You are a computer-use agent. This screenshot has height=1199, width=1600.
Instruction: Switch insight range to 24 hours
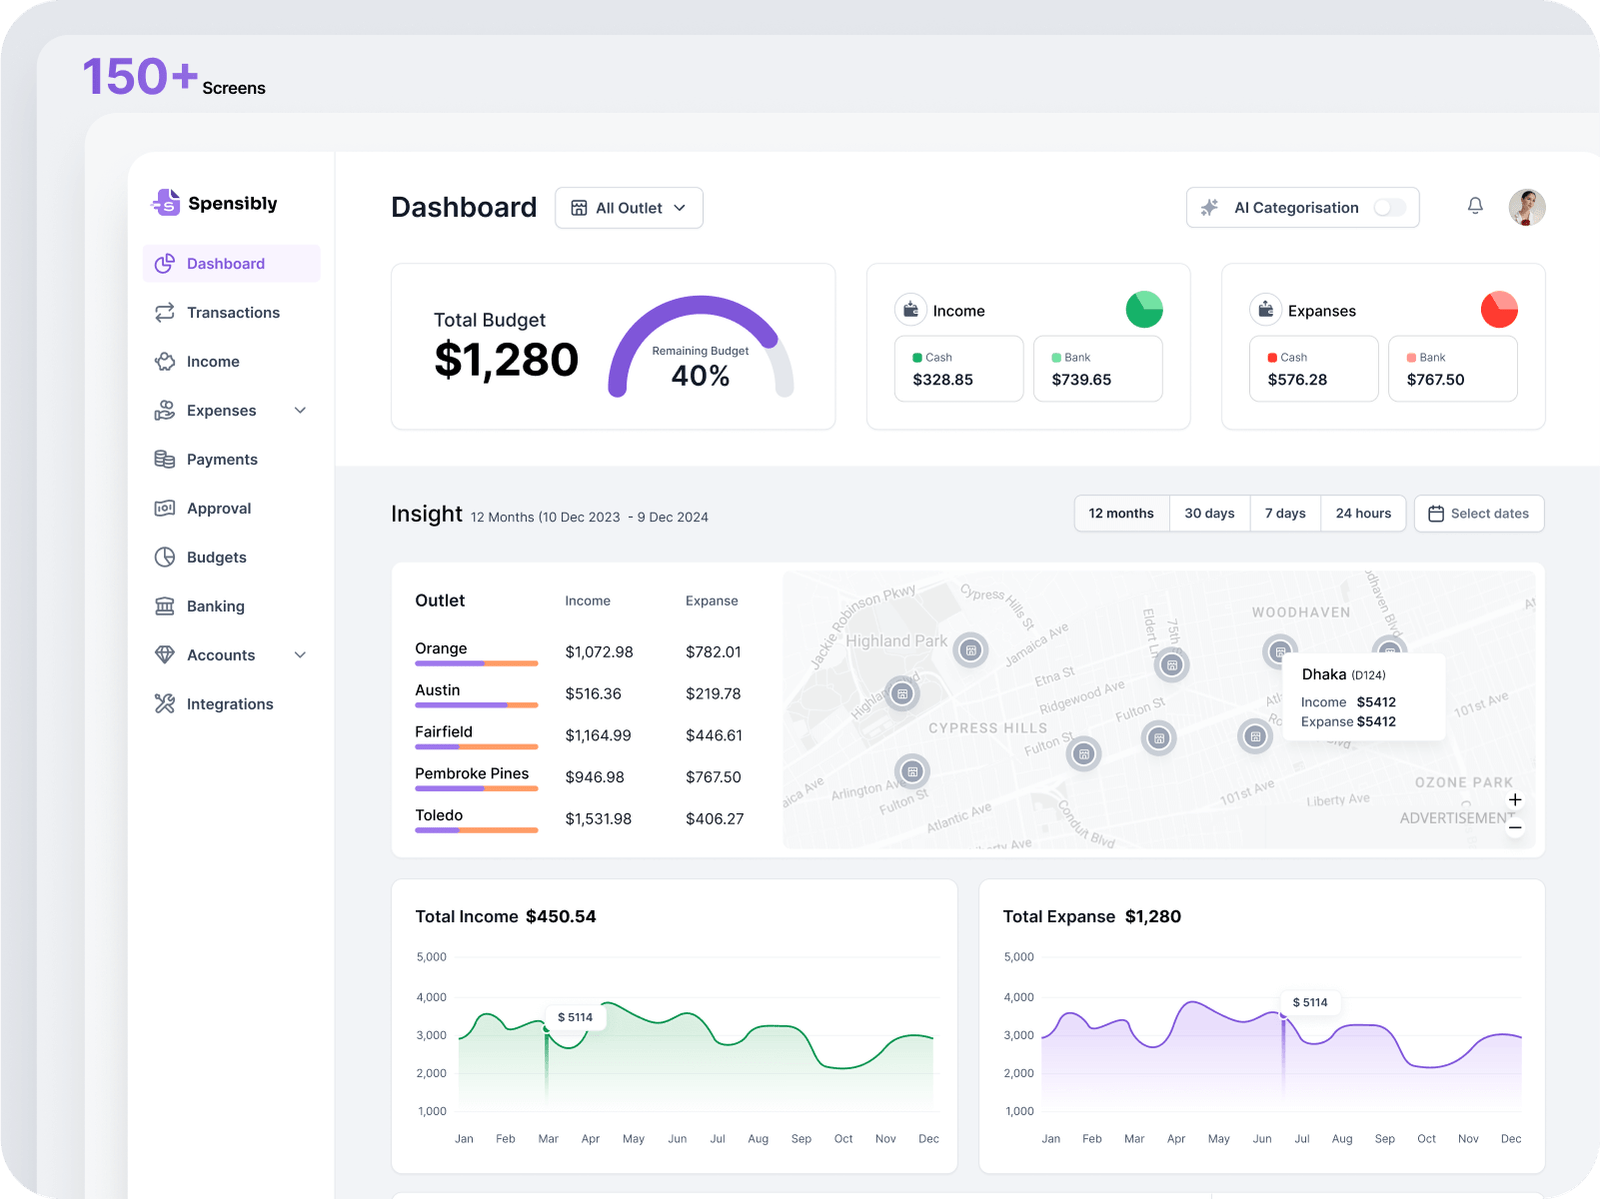(x=1363, y=513)
